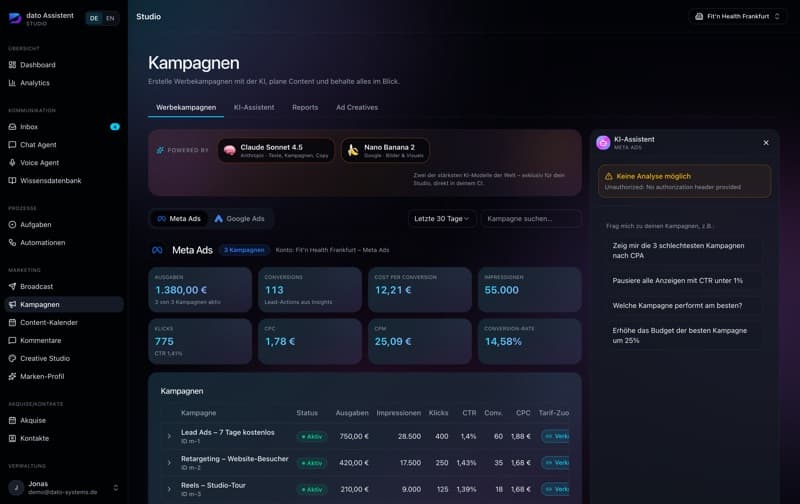Image resolution: width=800 pixels, height=504 pixels.
Task: Click the Kampagnen megaphone icon
Action: click(12, 305)
